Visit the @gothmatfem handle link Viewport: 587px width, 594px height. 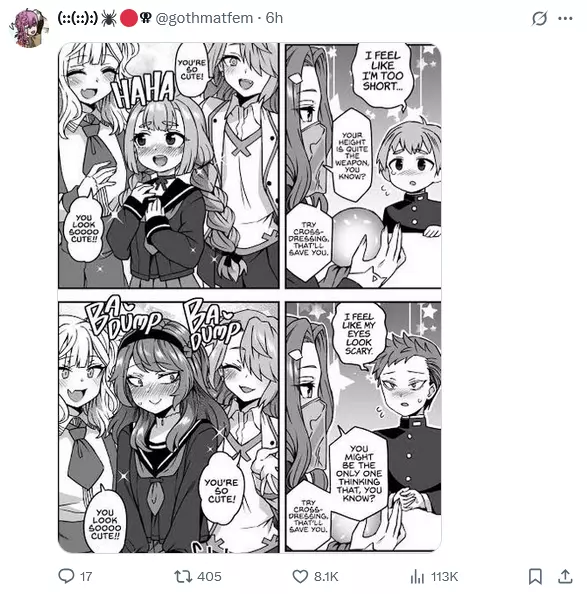pos(204,18)
